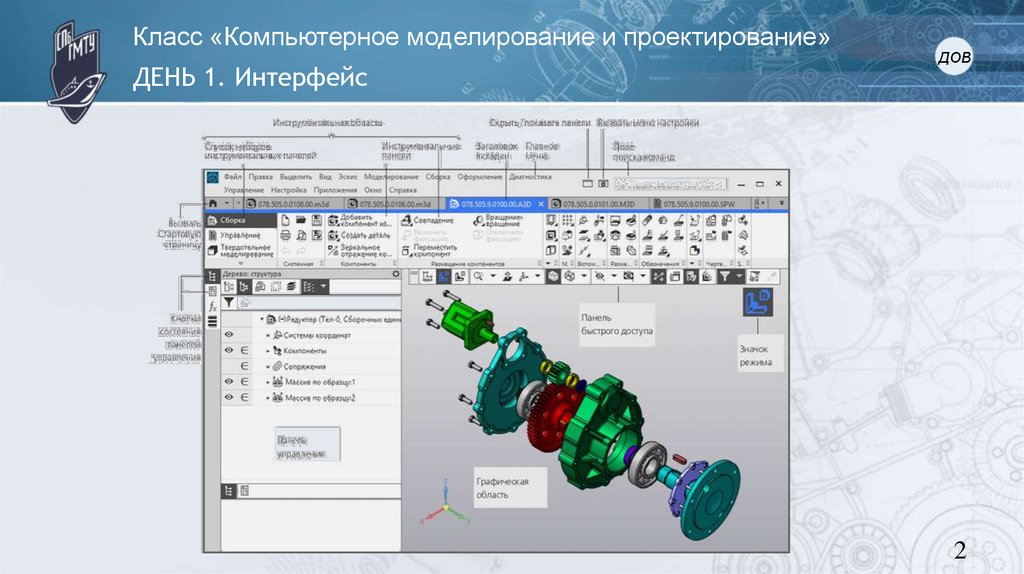Open the dropdown arrow next to home icon
This screenshot has height=574, width=1024.
tap(227, 204)
